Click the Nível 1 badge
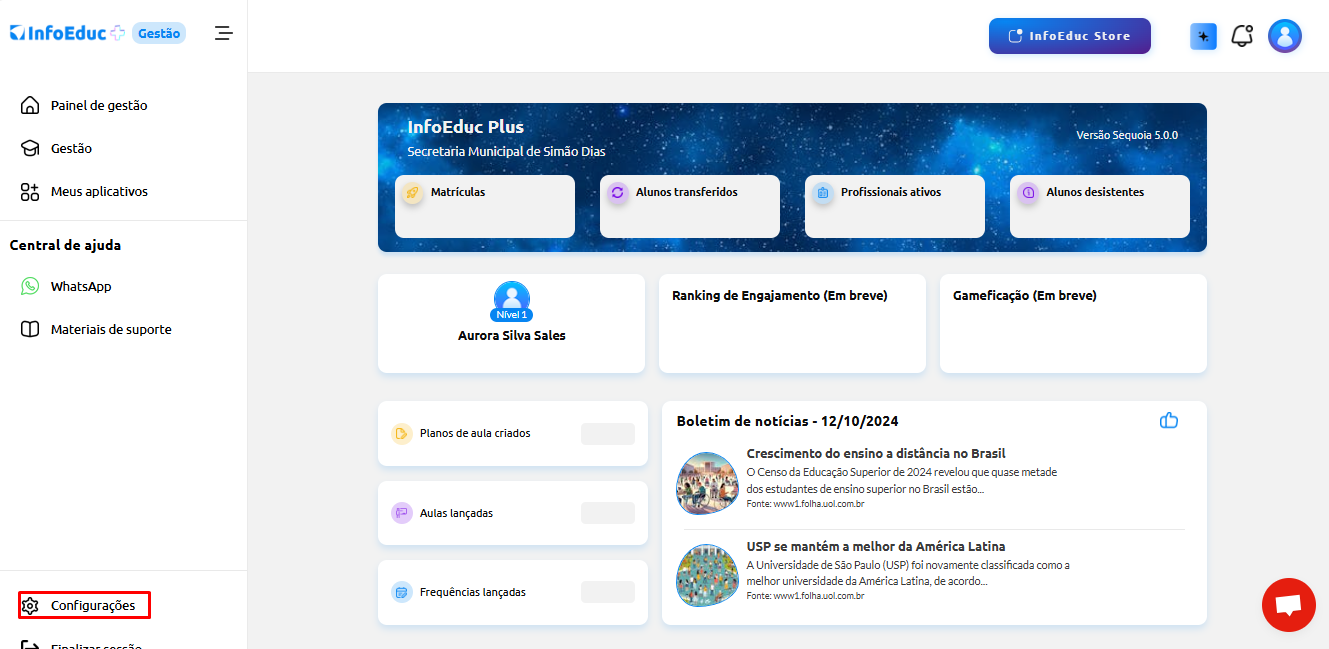 click(512, 314)
